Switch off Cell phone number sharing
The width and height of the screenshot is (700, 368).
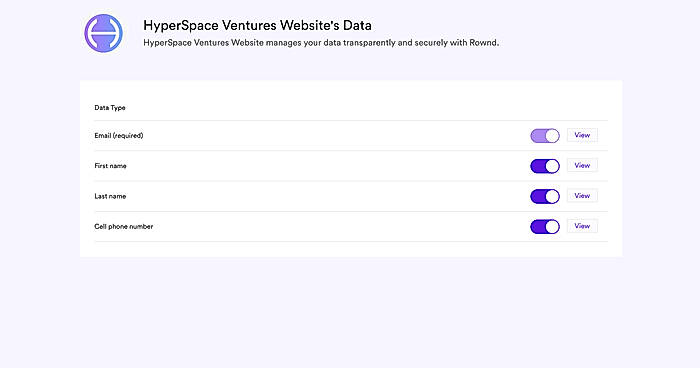(545, 227)
